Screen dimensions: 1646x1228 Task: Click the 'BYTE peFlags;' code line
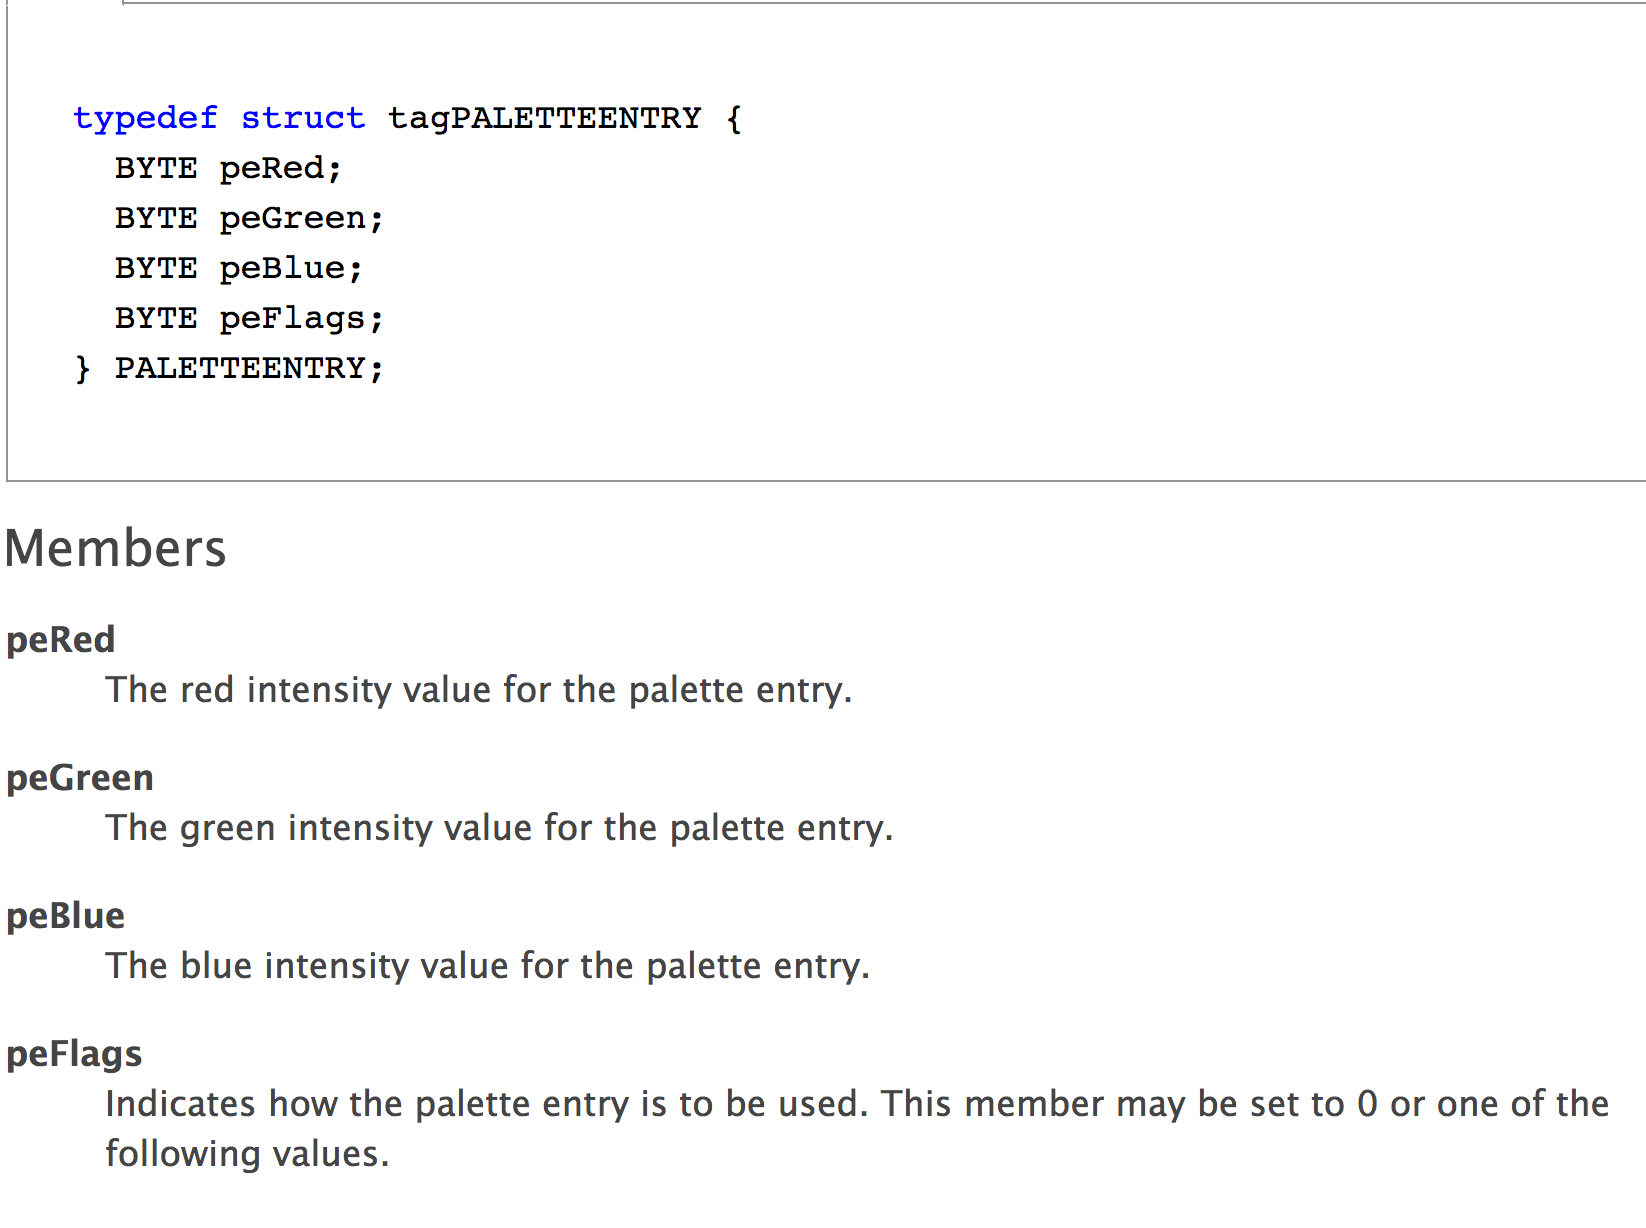249,318
